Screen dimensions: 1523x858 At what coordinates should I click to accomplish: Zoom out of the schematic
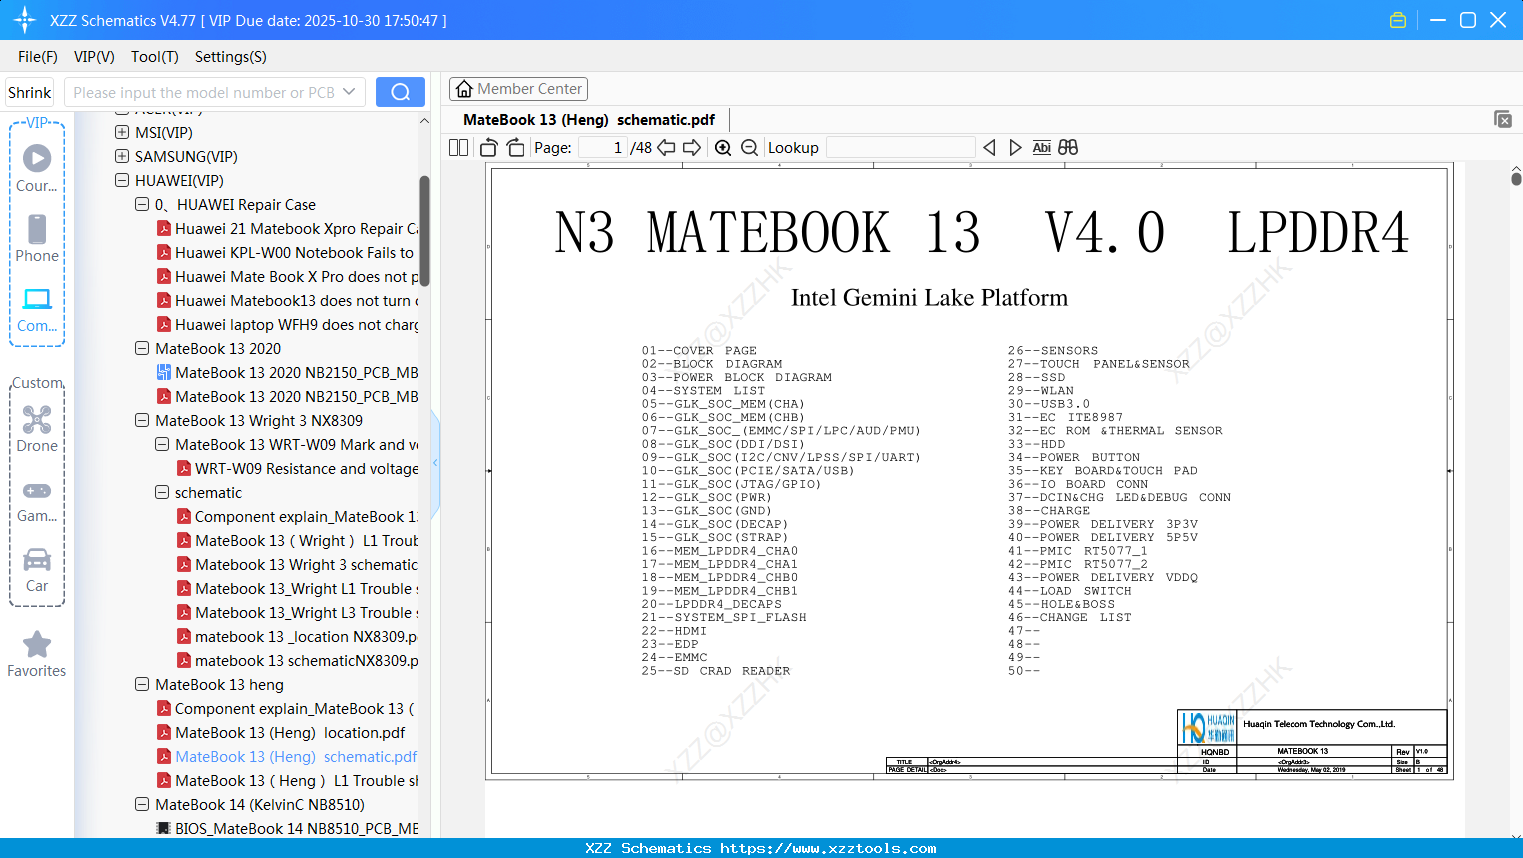point(749,148)
